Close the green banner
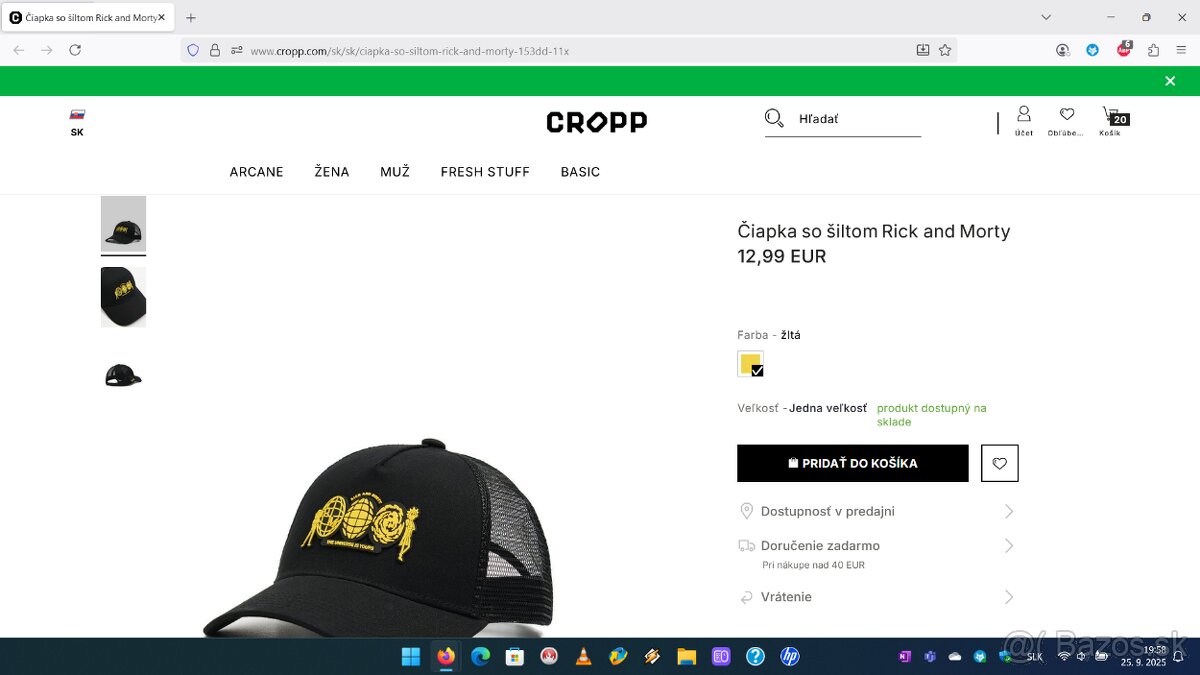This screenshot has height=675, width=1200. pos(1170,81)
